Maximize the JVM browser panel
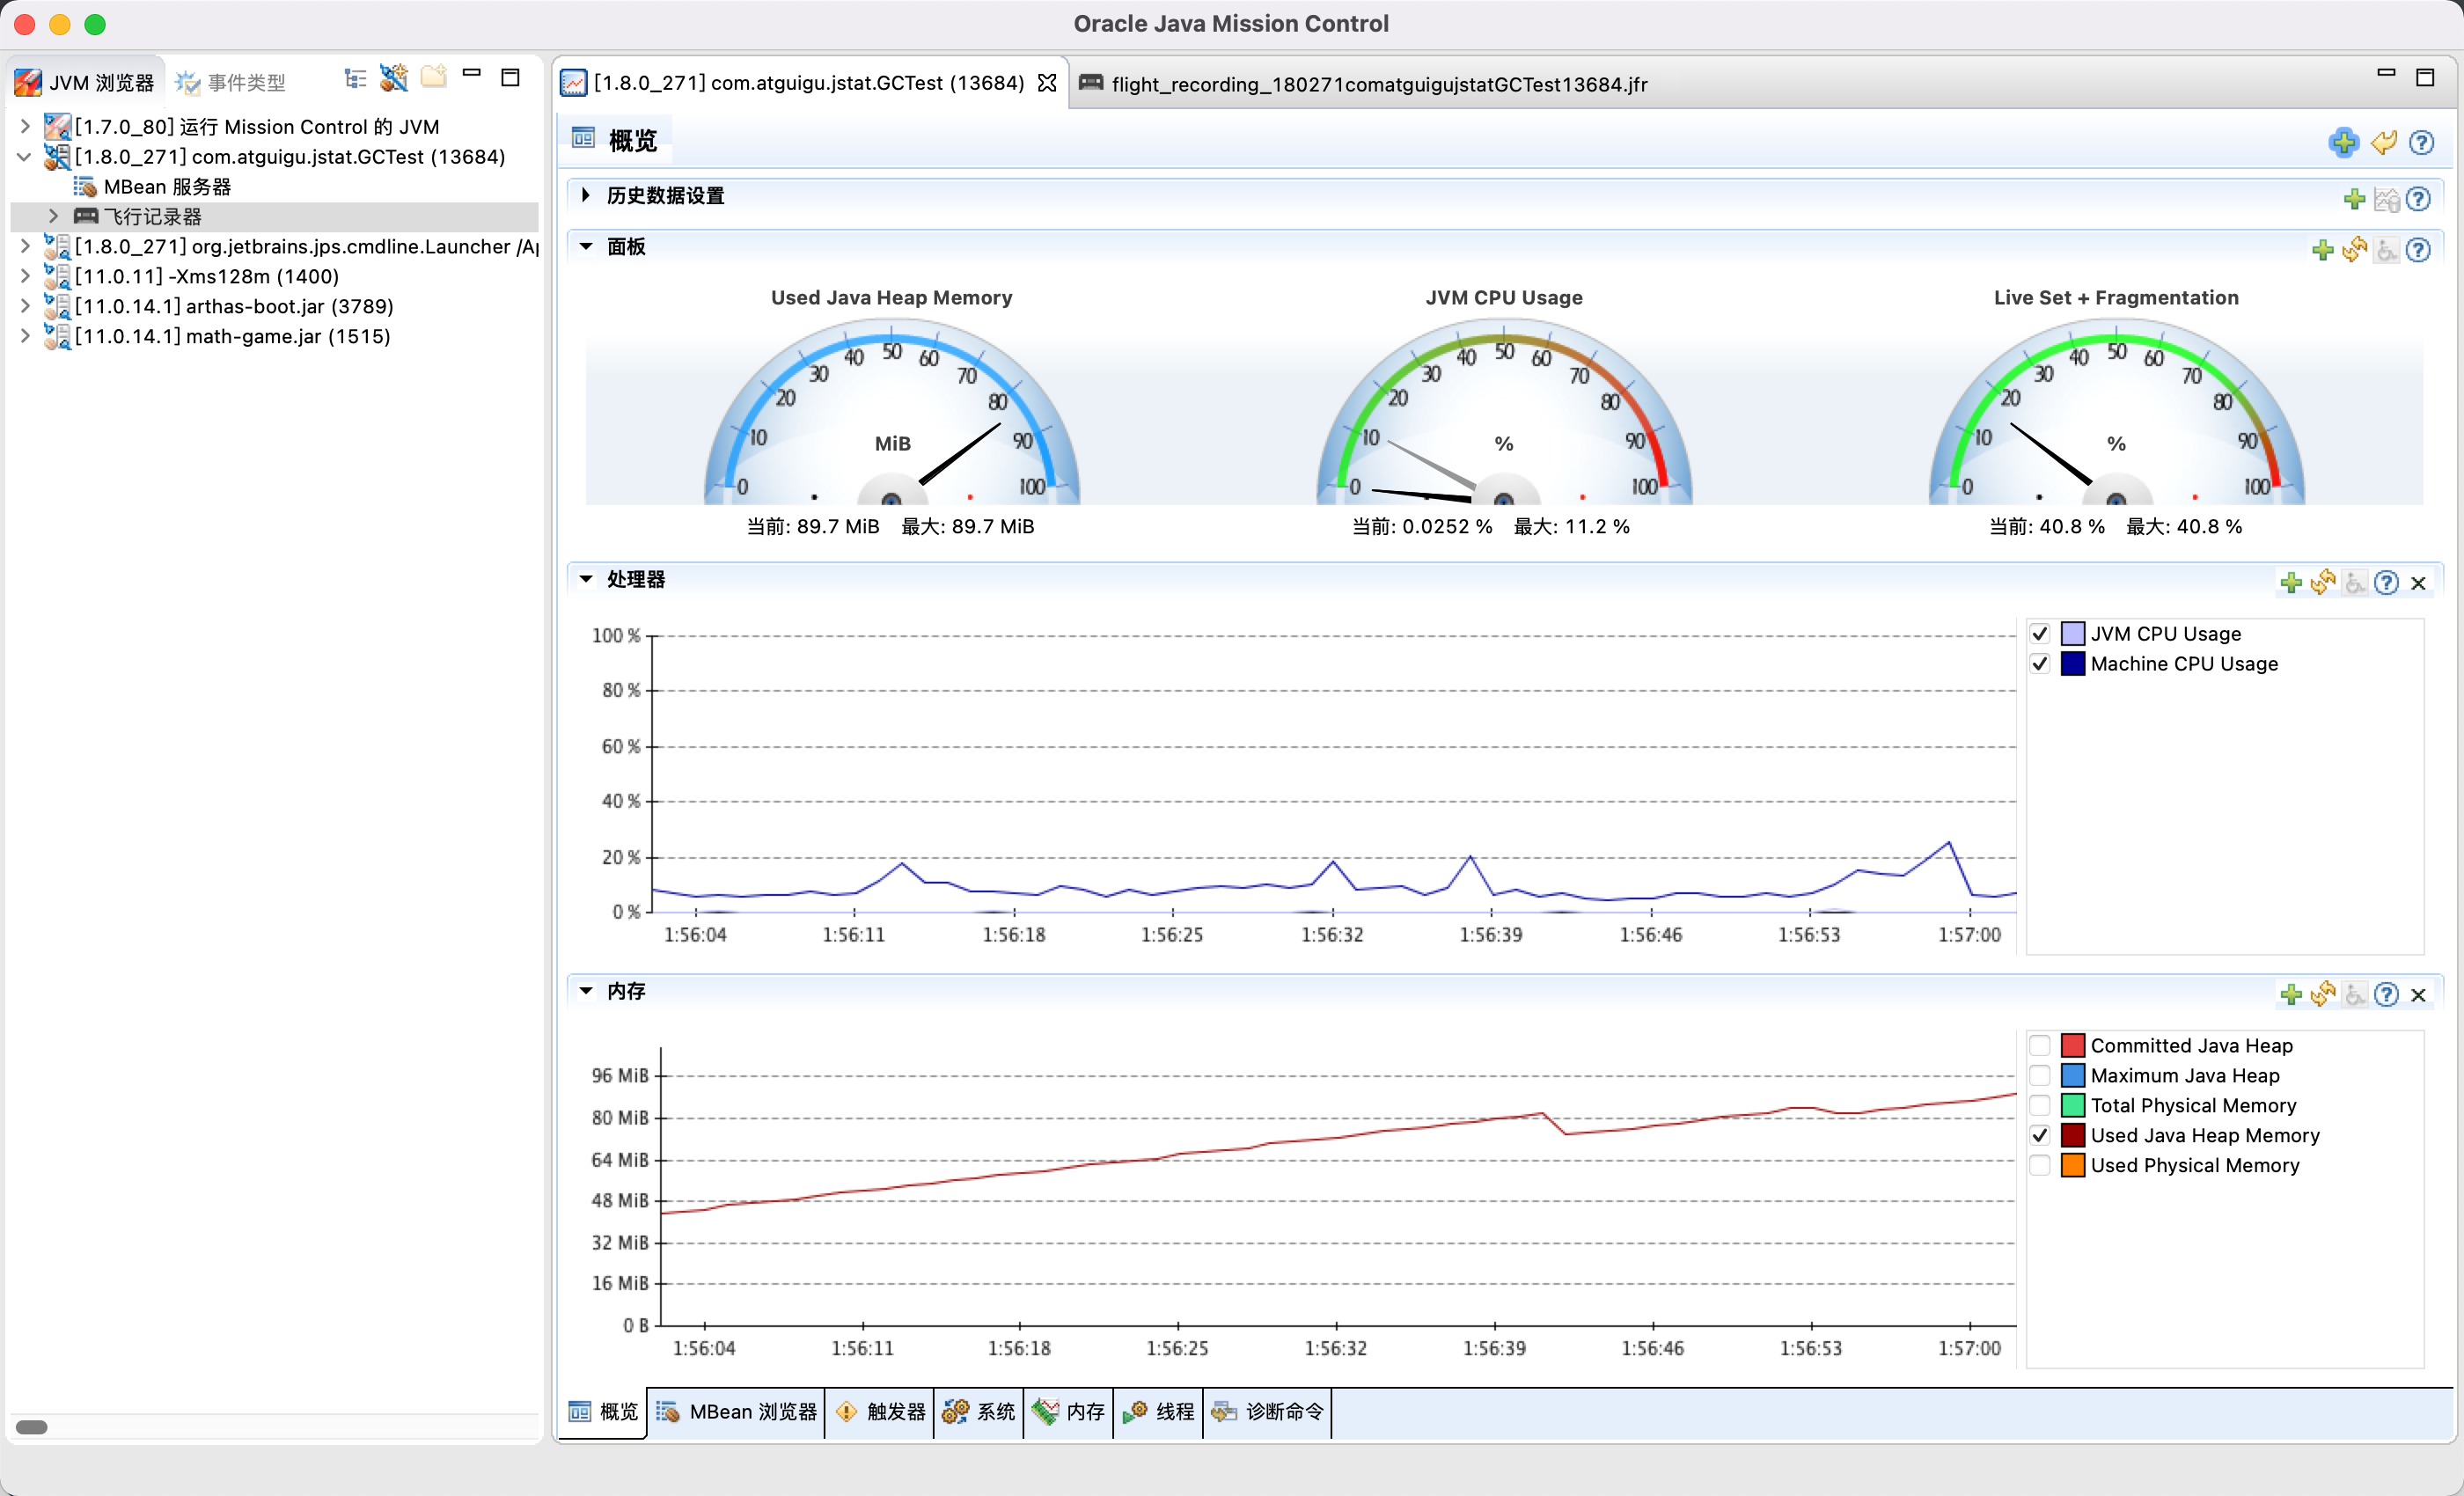Image resolution: width=2464 pixels, height=1496 pixels. 510,77
